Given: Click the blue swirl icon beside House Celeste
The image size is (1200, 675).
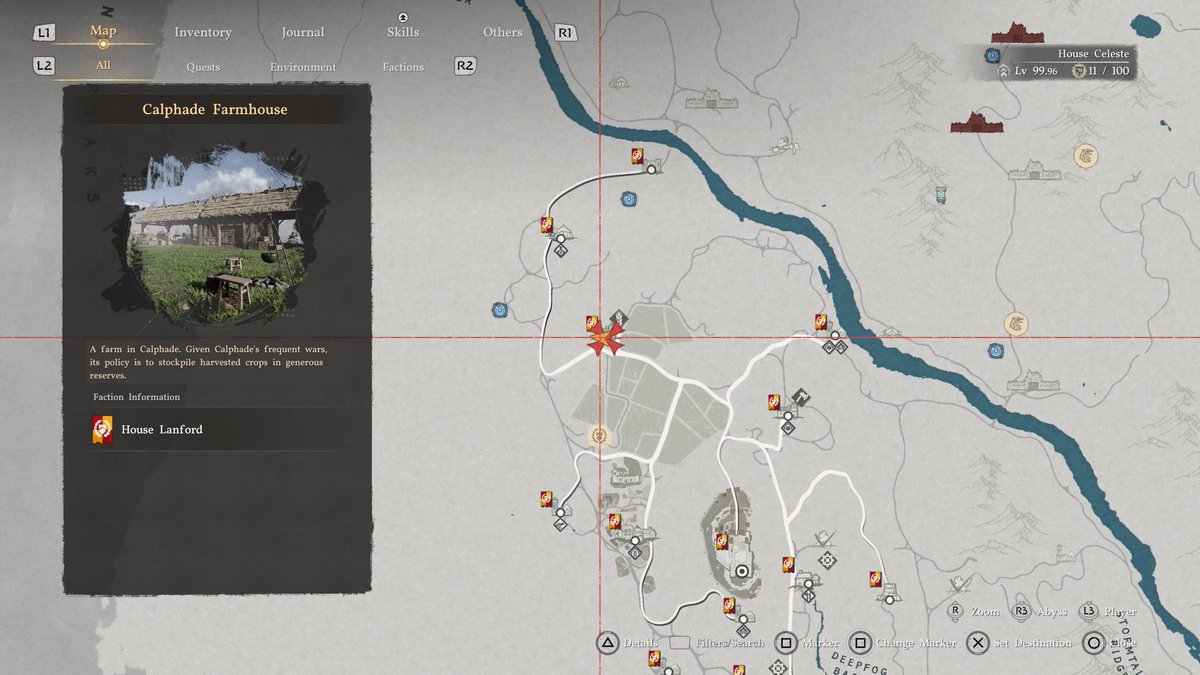Looking at the screenshot, I should (993, 56).
